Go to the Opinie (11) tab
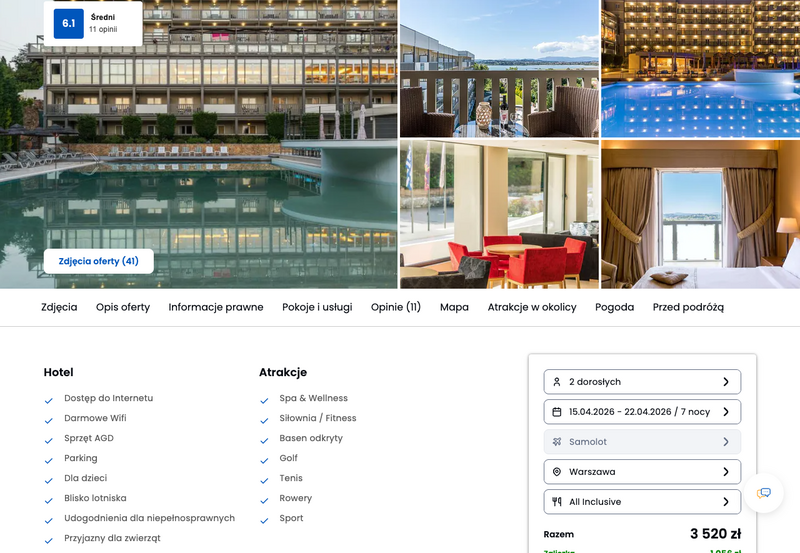Screen dimensions: 800x553 (396, 307)
